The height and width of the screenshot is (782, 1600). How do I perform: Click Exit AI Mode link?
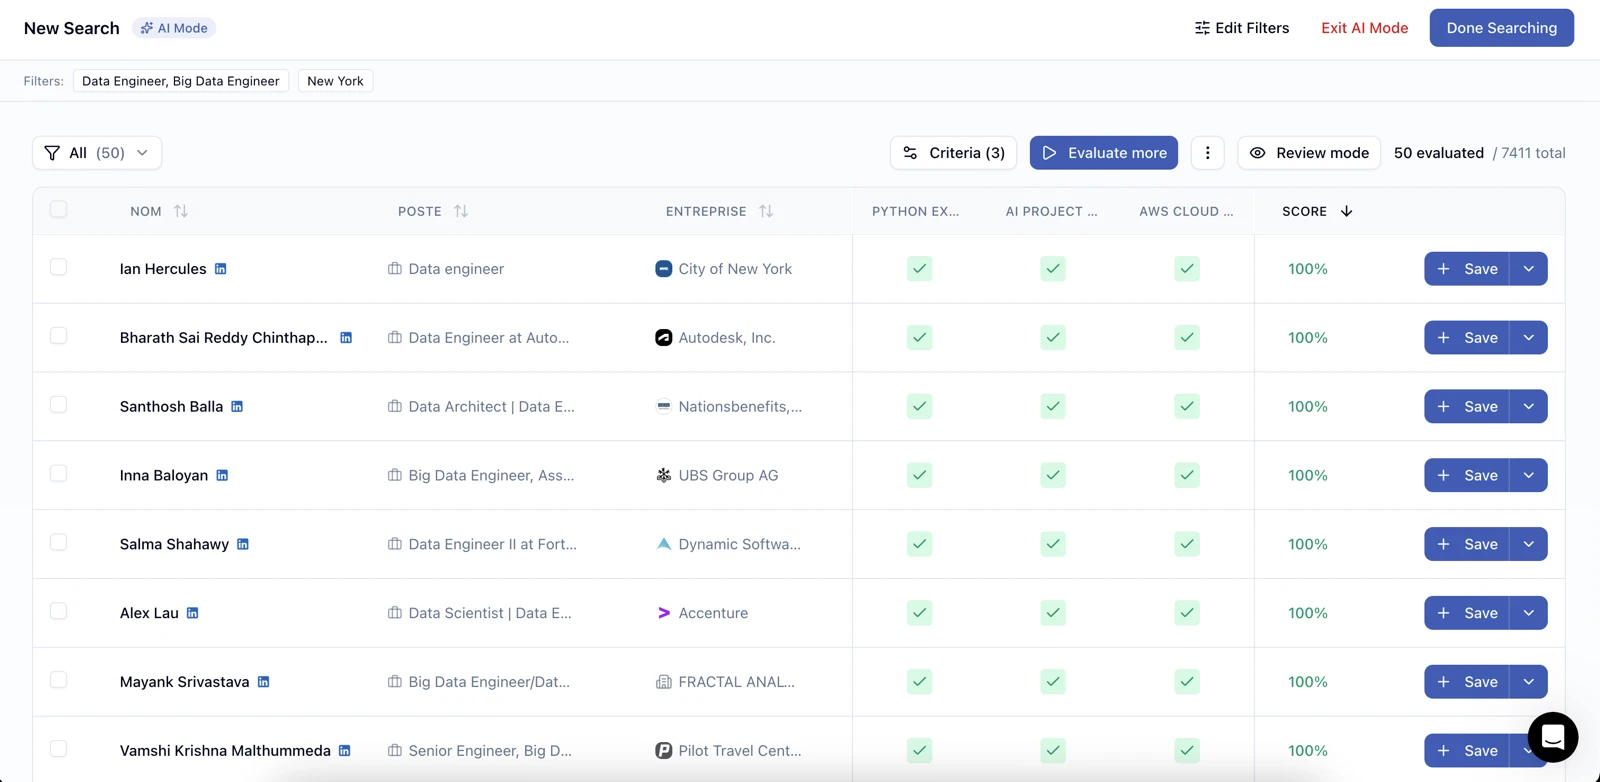pos(1364,28)
